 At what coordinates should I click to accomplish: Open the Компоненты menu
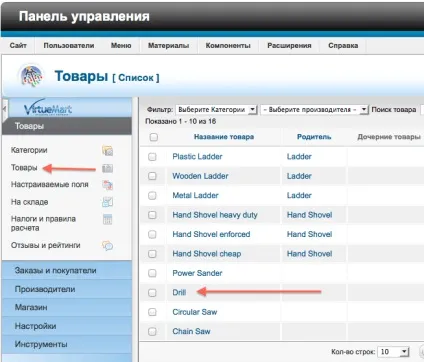pyautogui.click(x=228, y=46)
